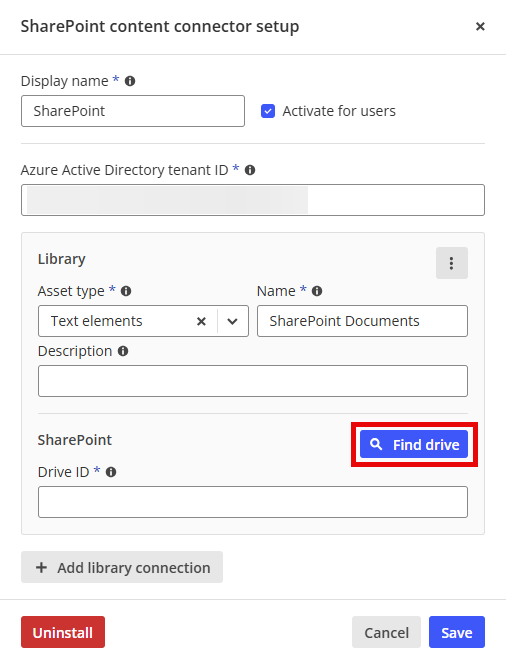
Task: Click Add library connection button
Action: click(x=122, y=567)
